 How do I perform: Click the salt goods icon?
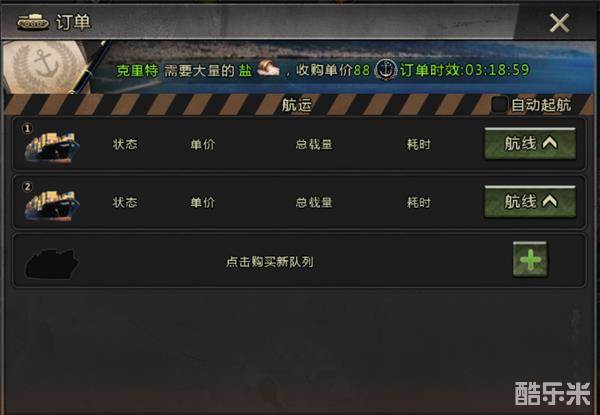(x=268, y=69)
